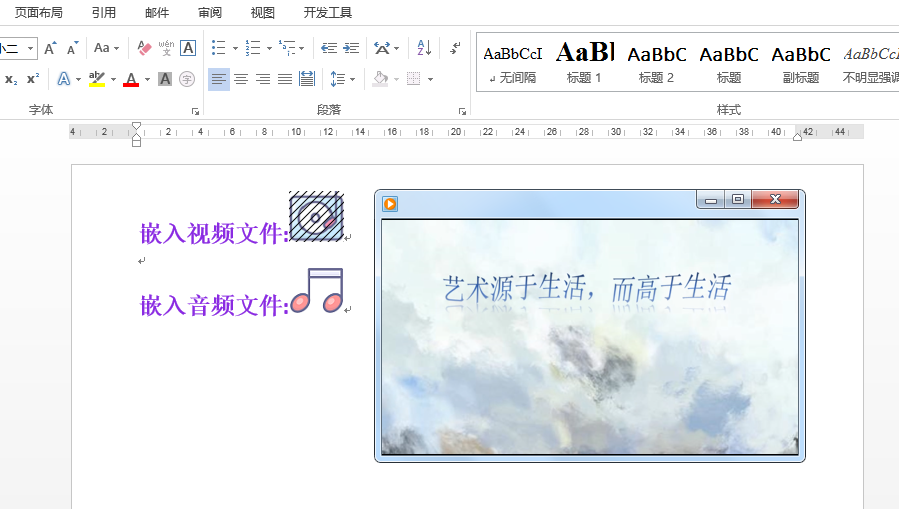The image size is (899, 509).
Task: Open the 邮件 ribbon tab
Action: click(x=157, y=13)
